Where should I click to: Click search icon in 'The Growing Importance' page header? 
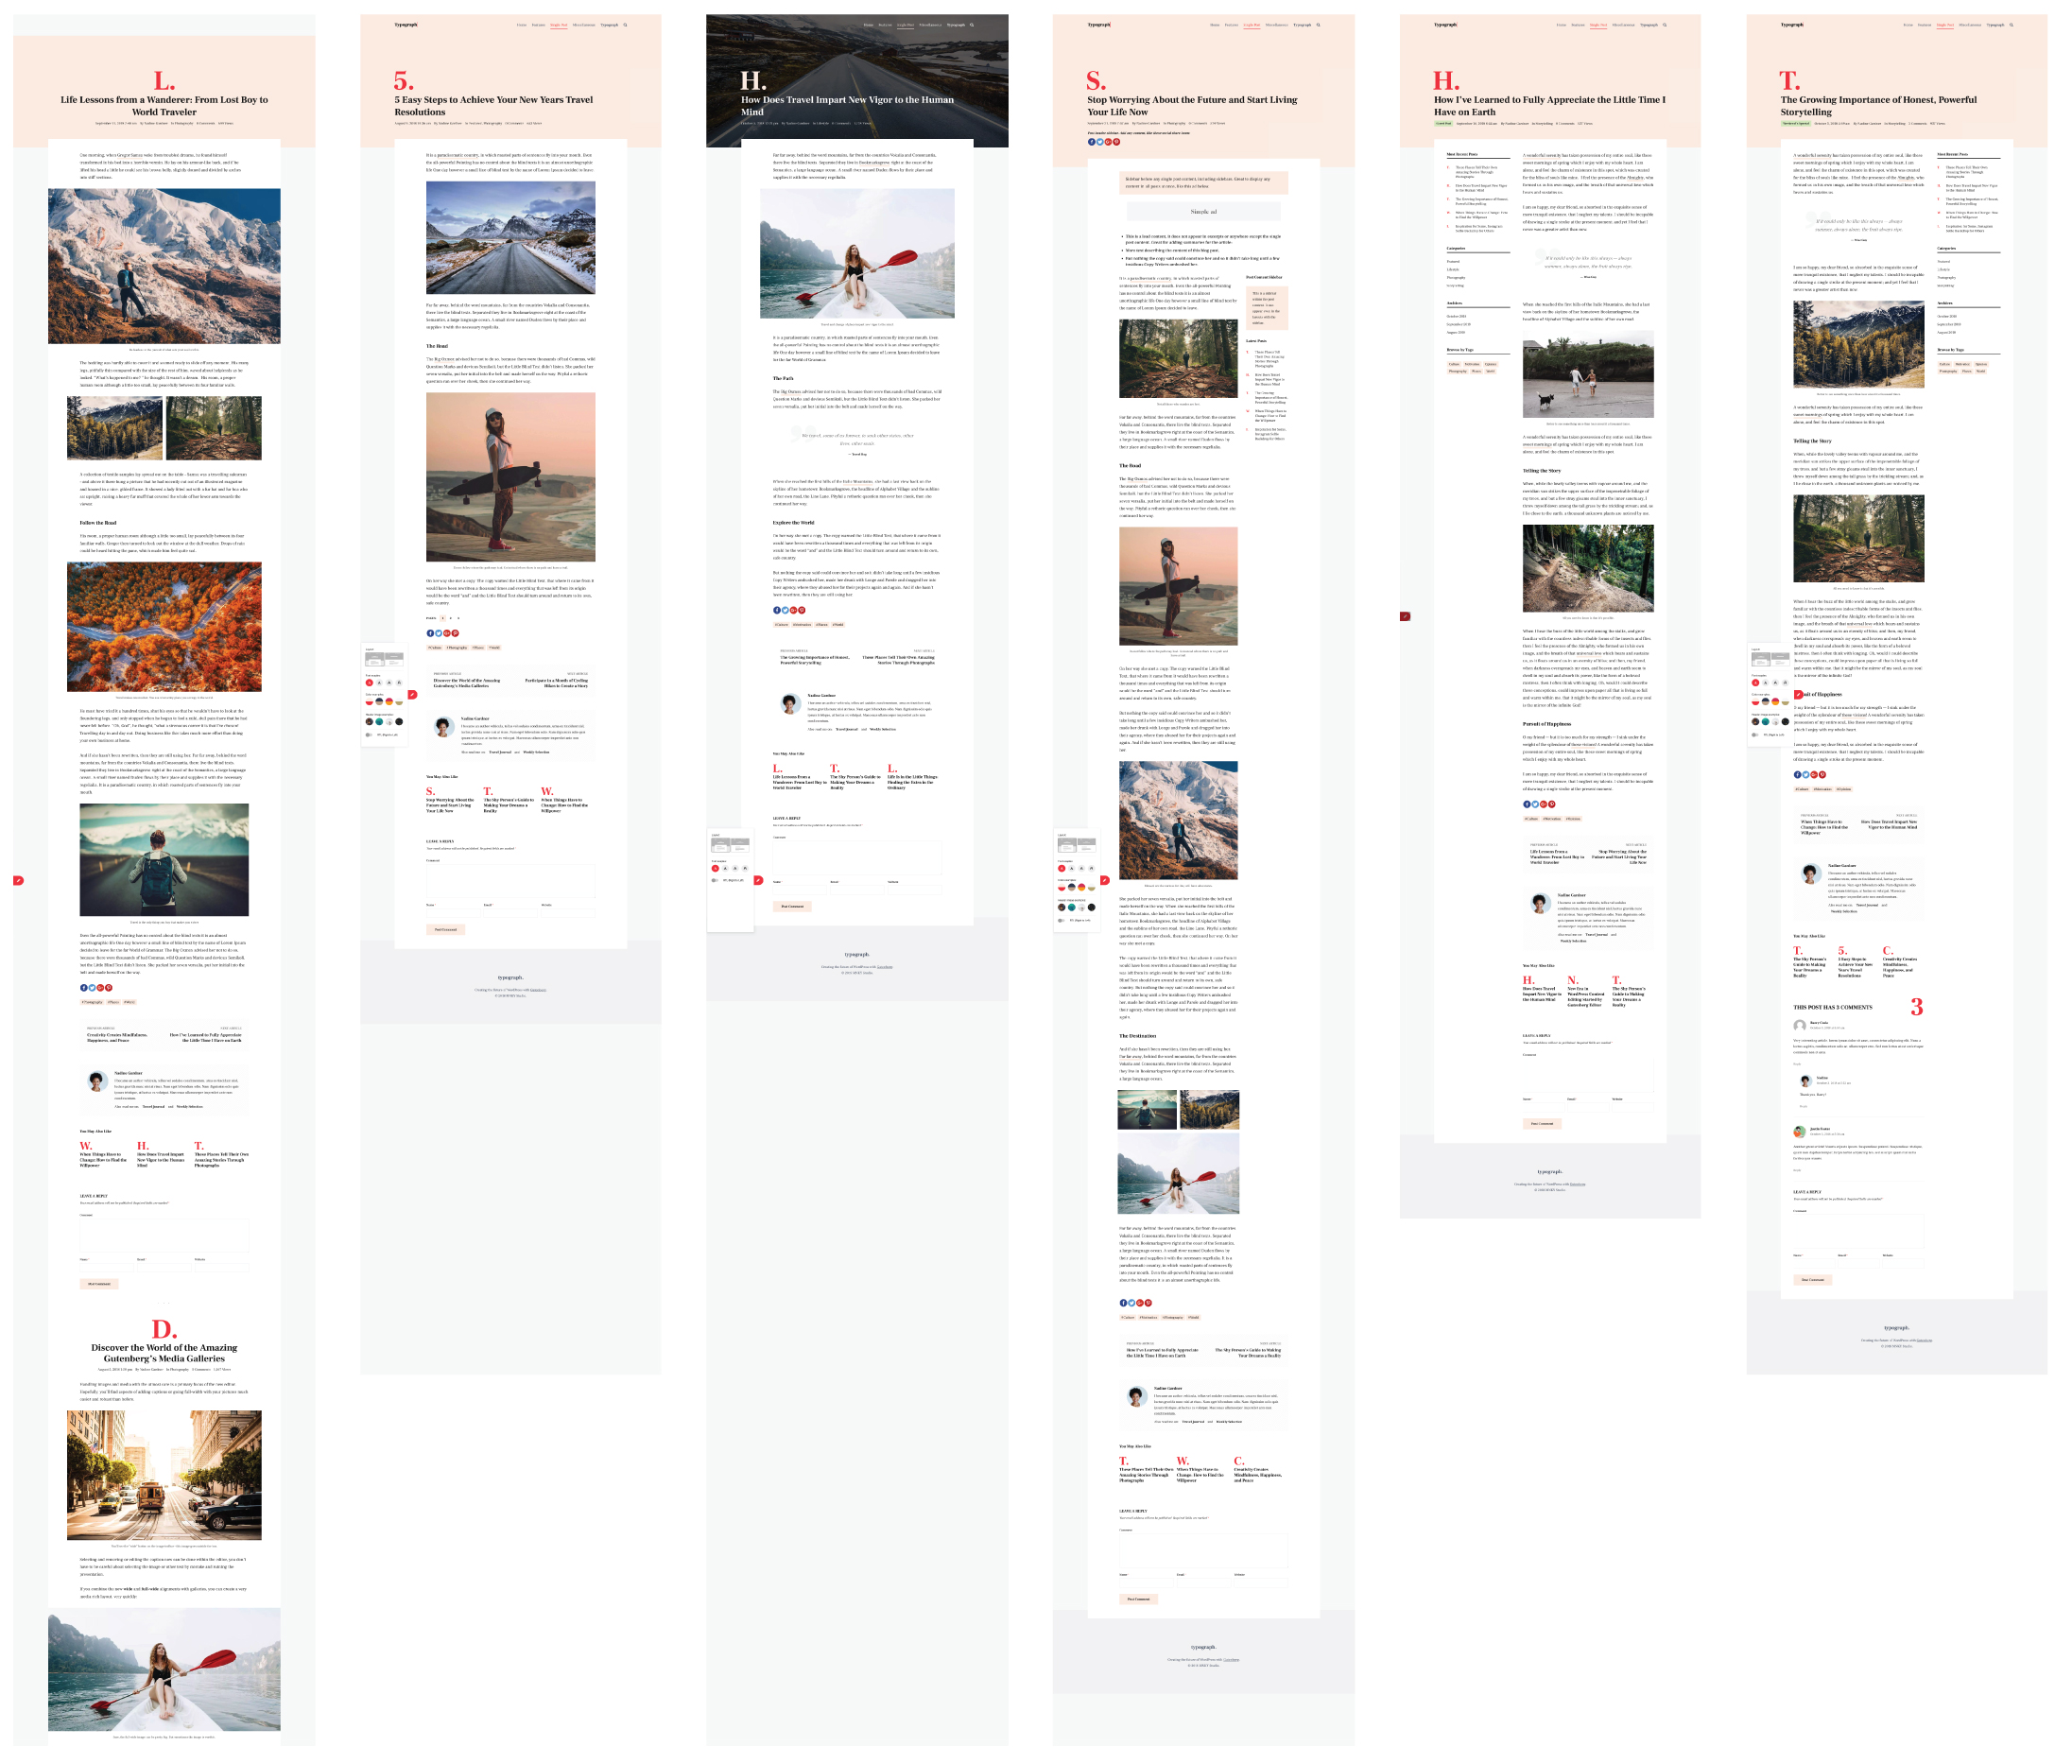pyautogui.click(x=2011, y=25)
